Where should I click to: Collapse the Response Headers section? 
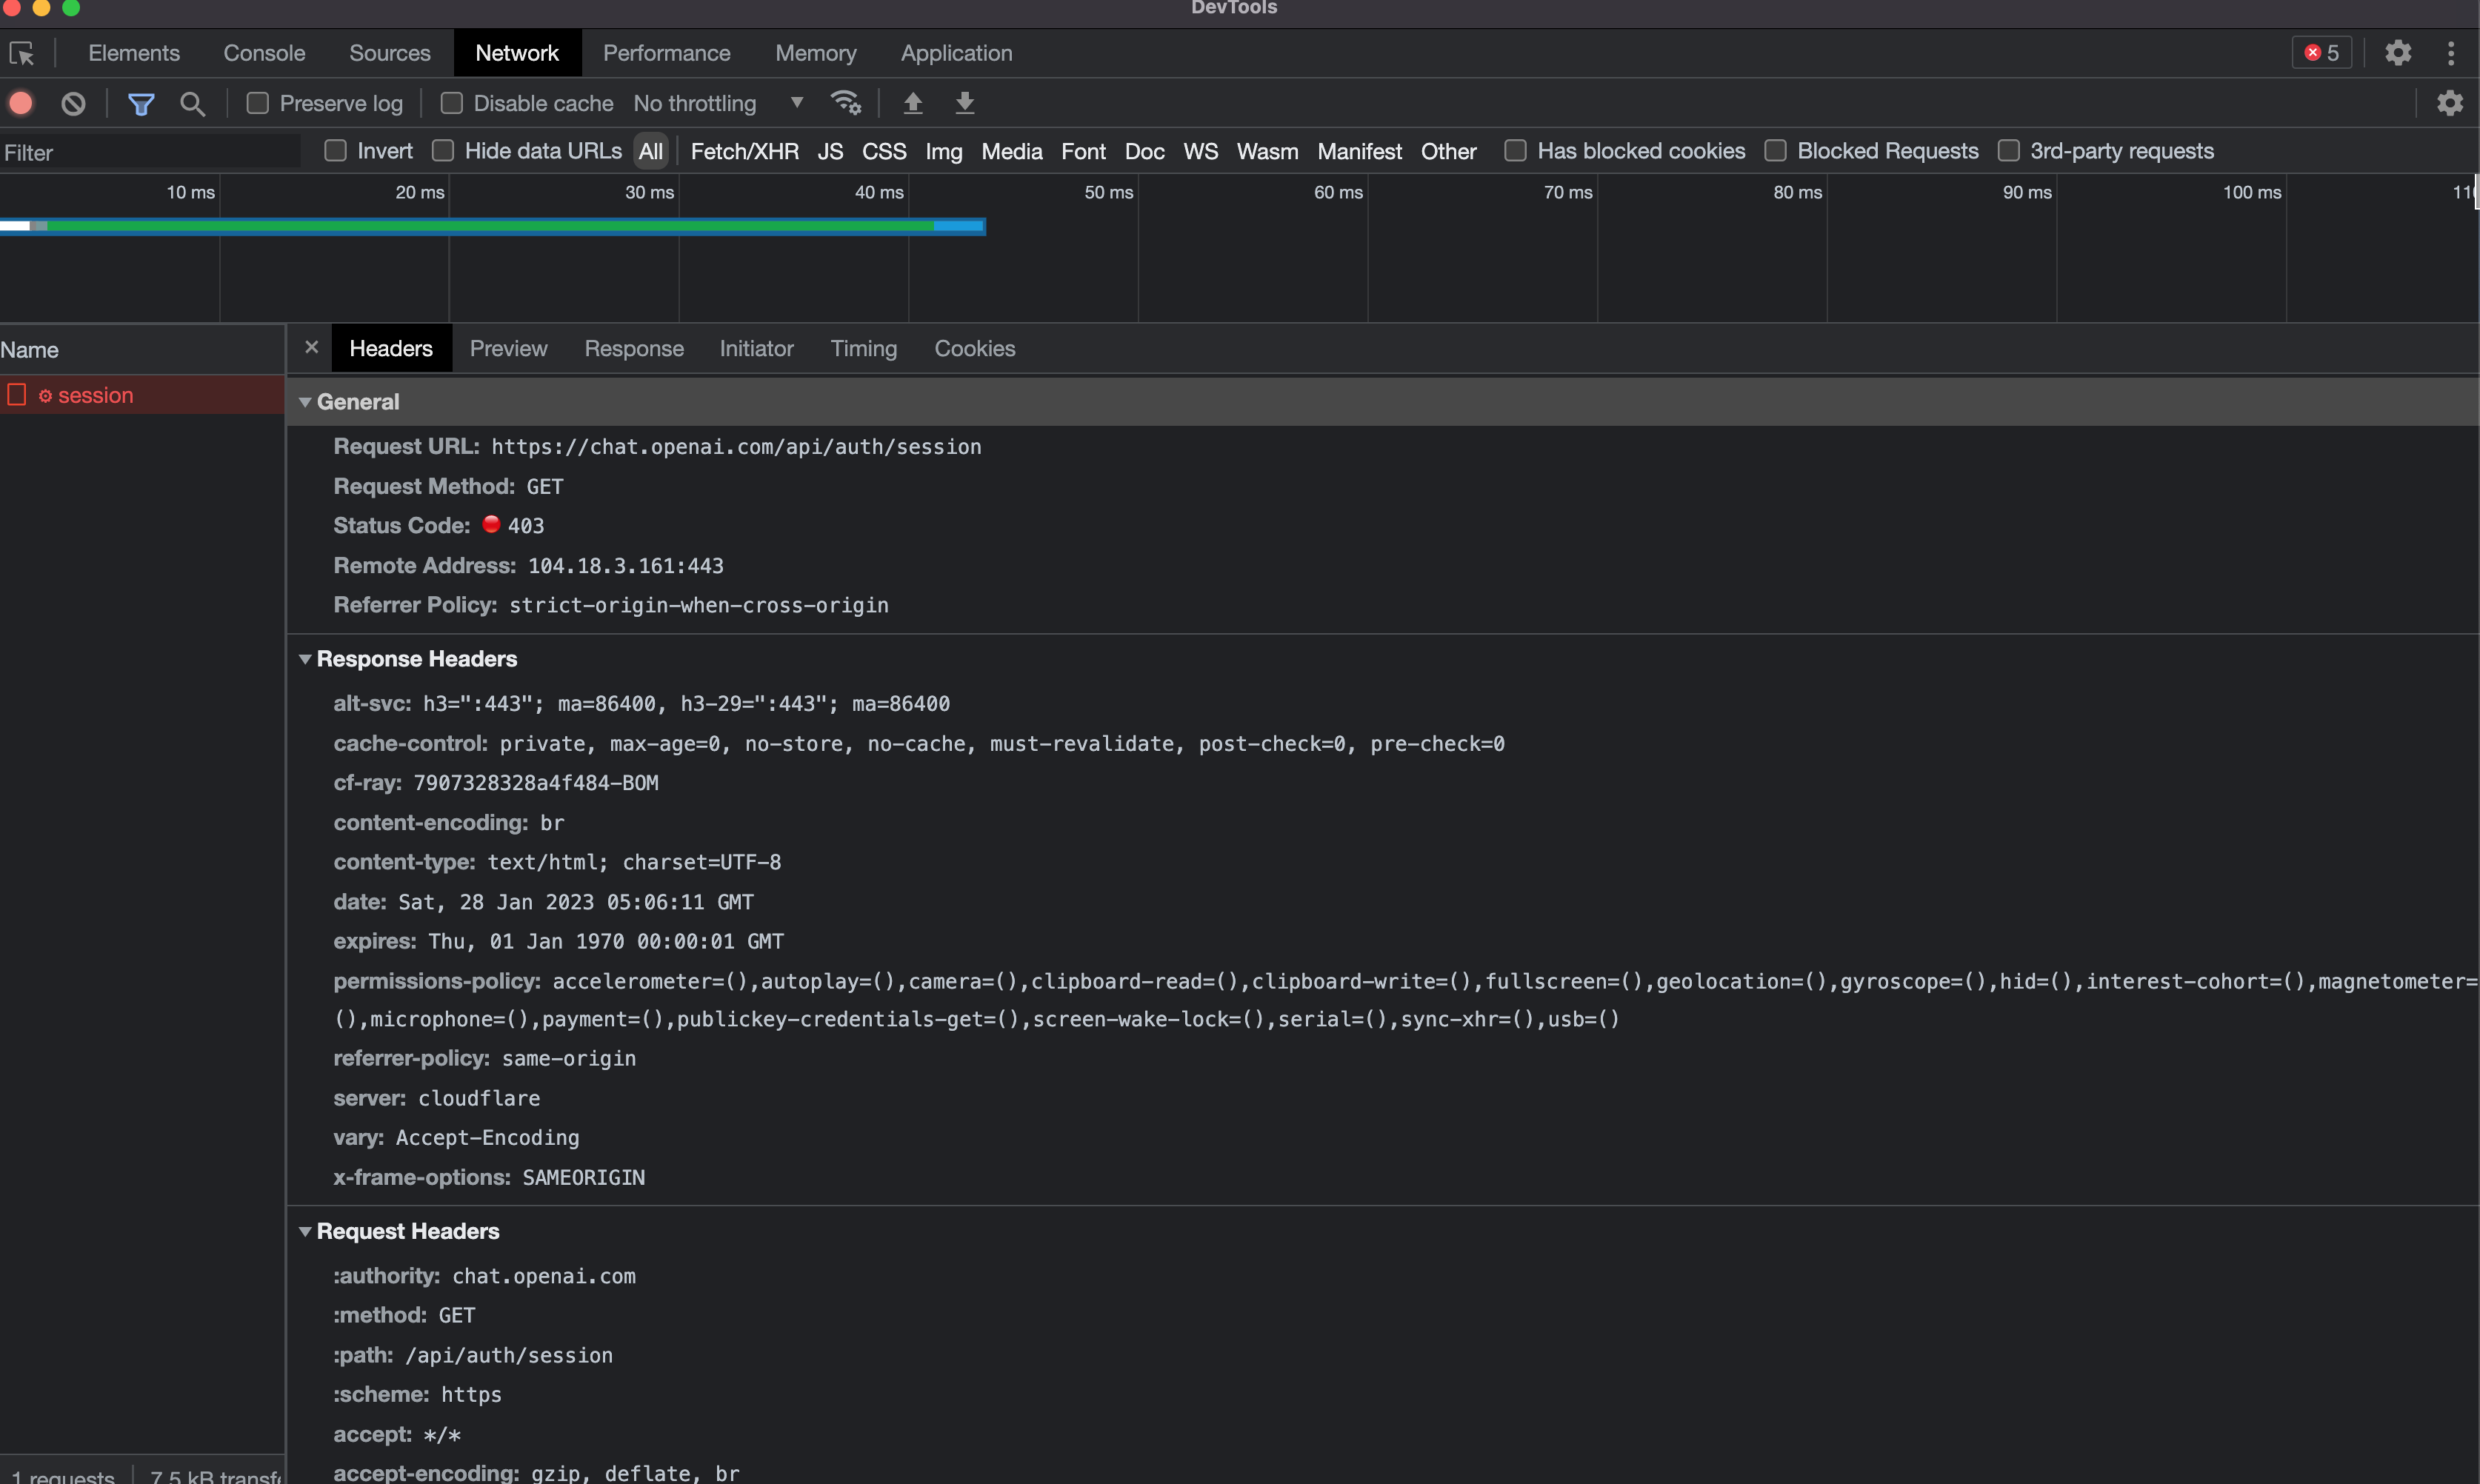coord(305,659)
